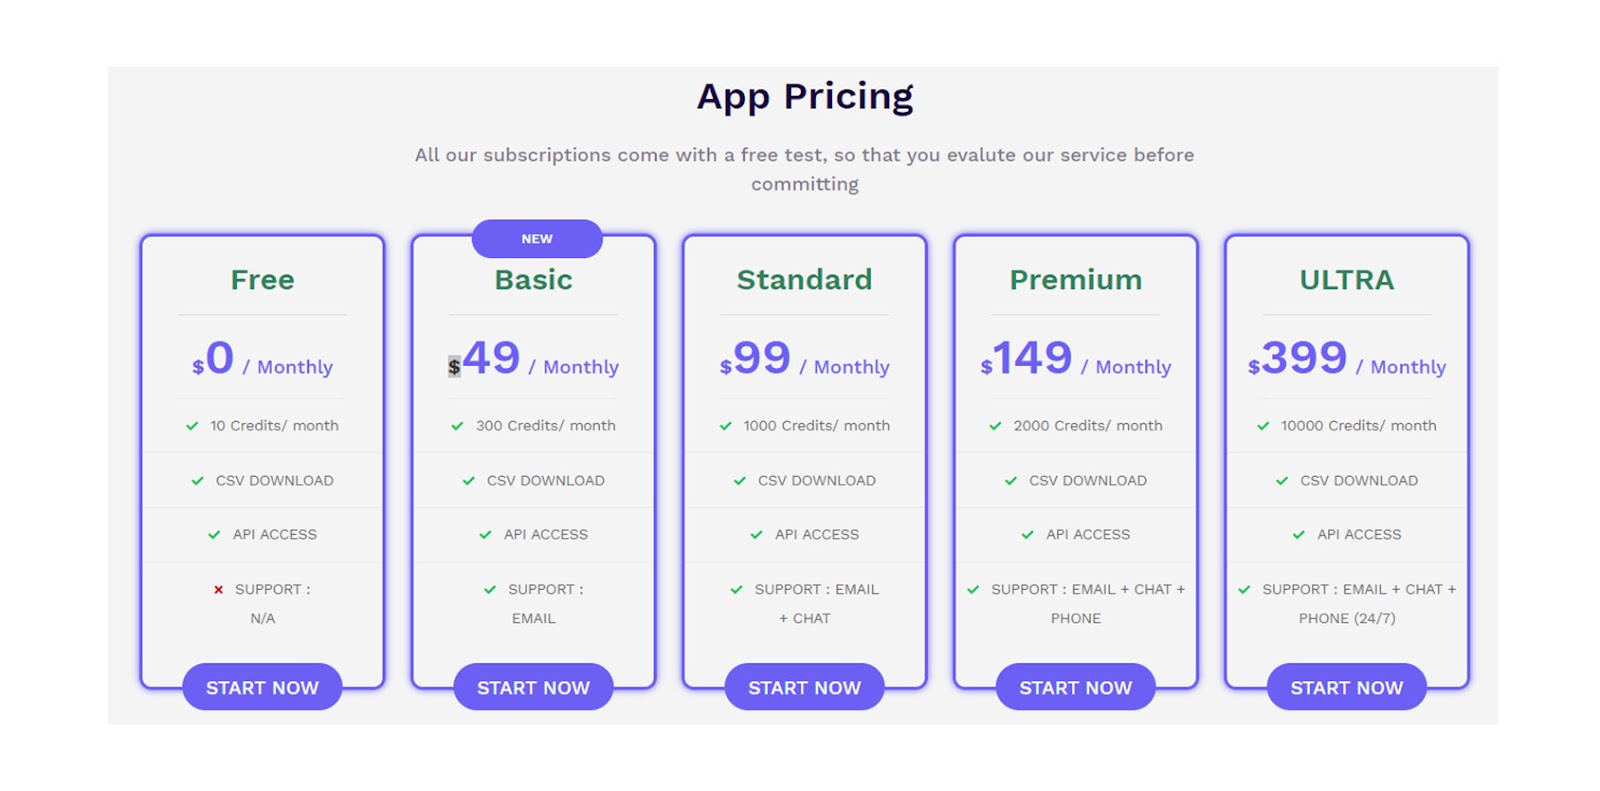Image resolution: width=1600 pixels, height=791 pixels.
Task: Start the Free plan with START NOW
Action: click(262, 687)
